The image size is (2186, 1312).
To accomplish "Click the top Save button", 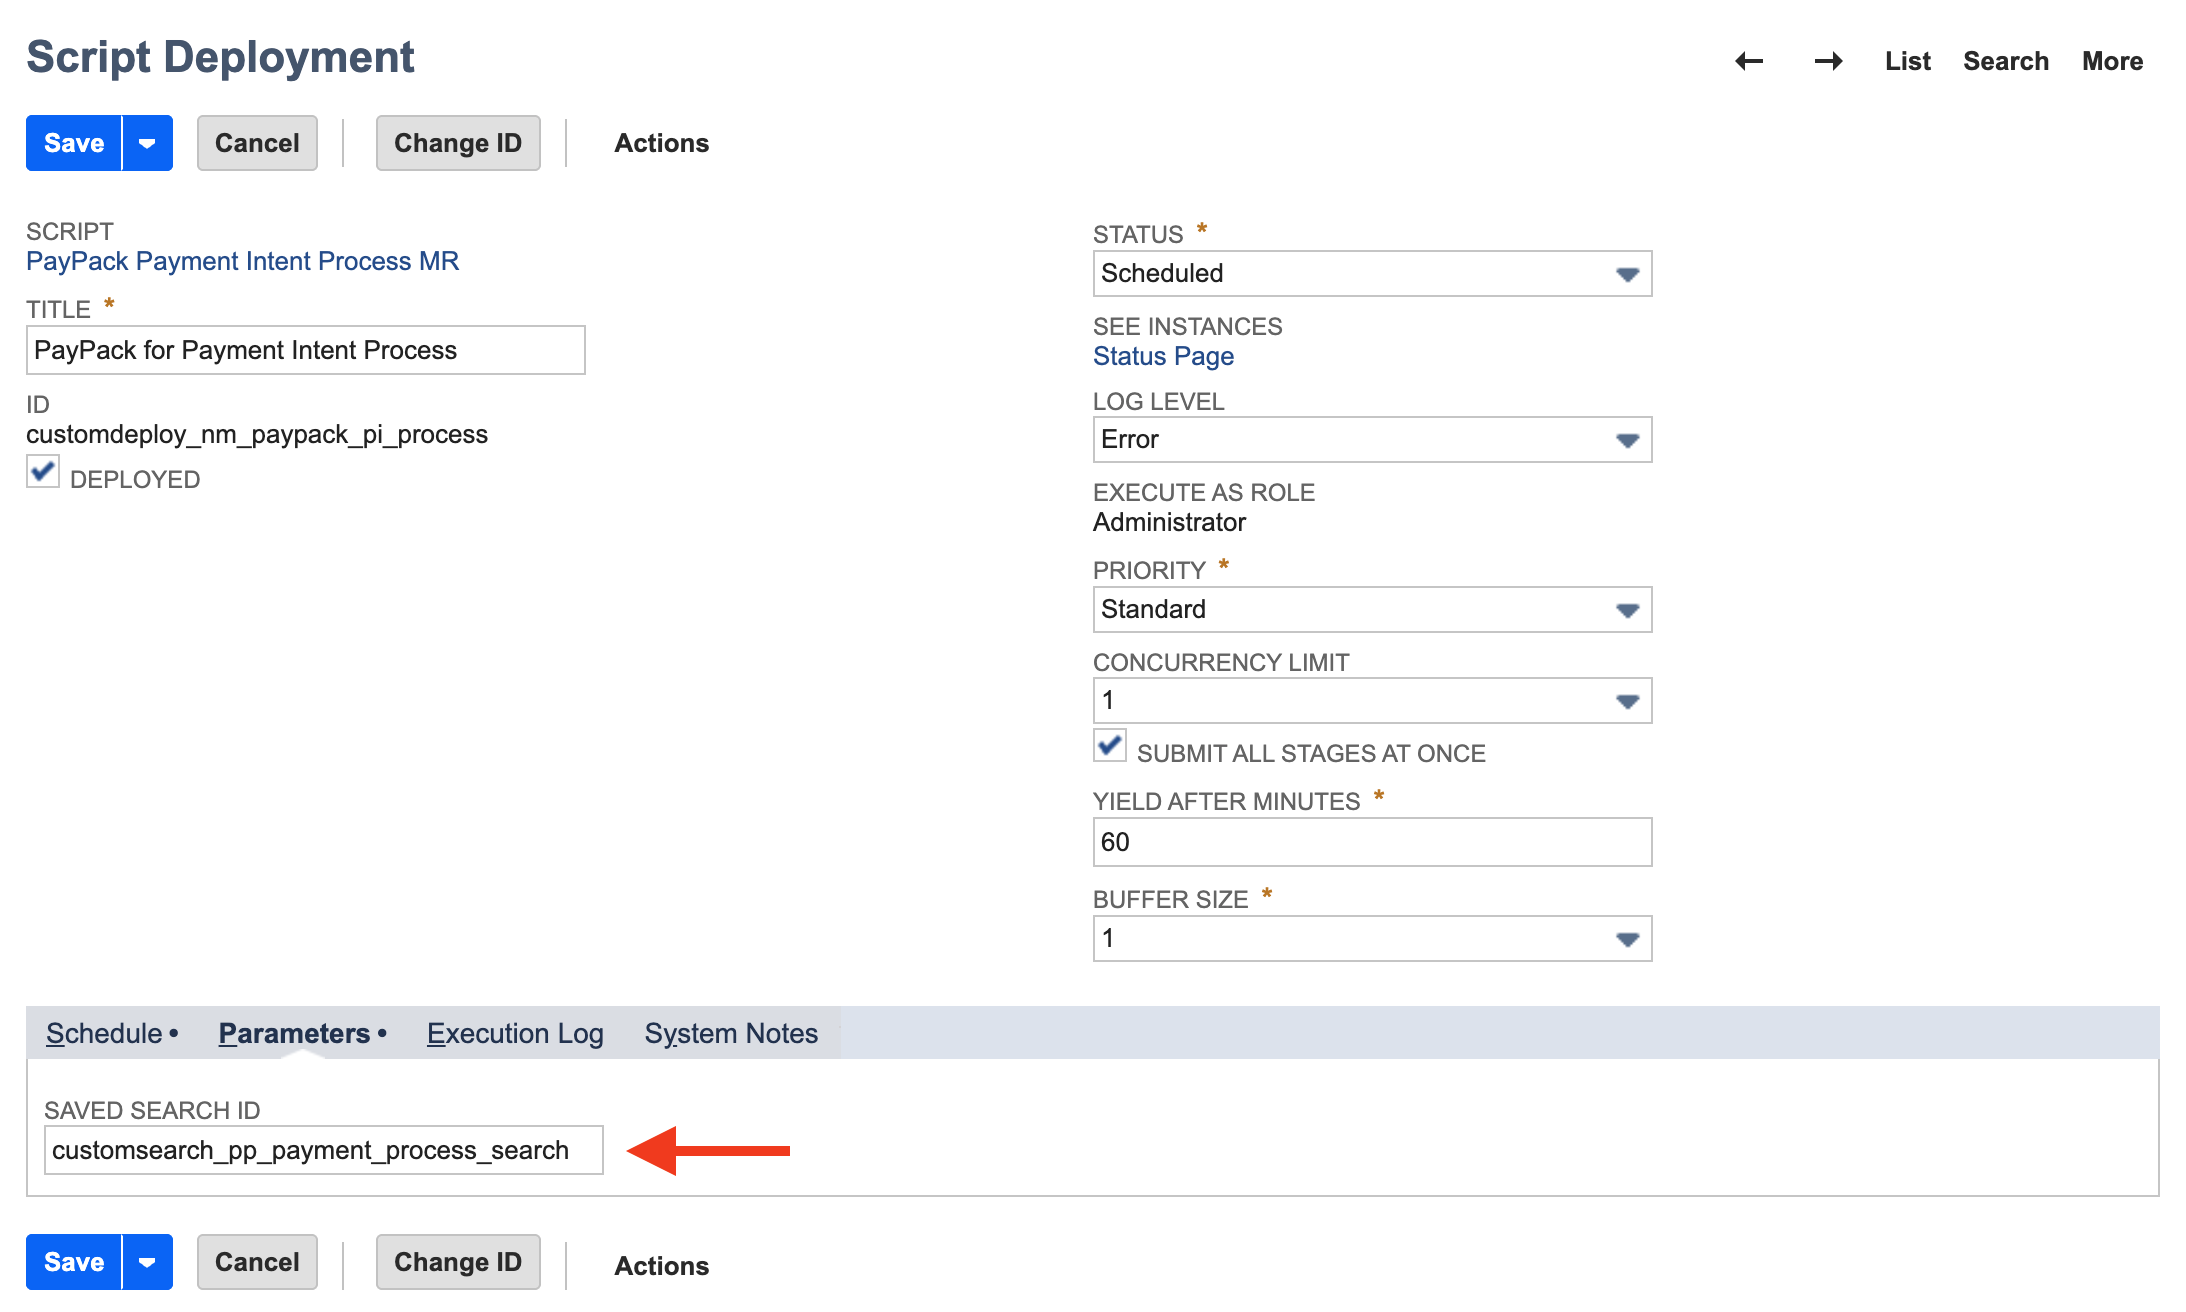I will (x=74, y=143).
